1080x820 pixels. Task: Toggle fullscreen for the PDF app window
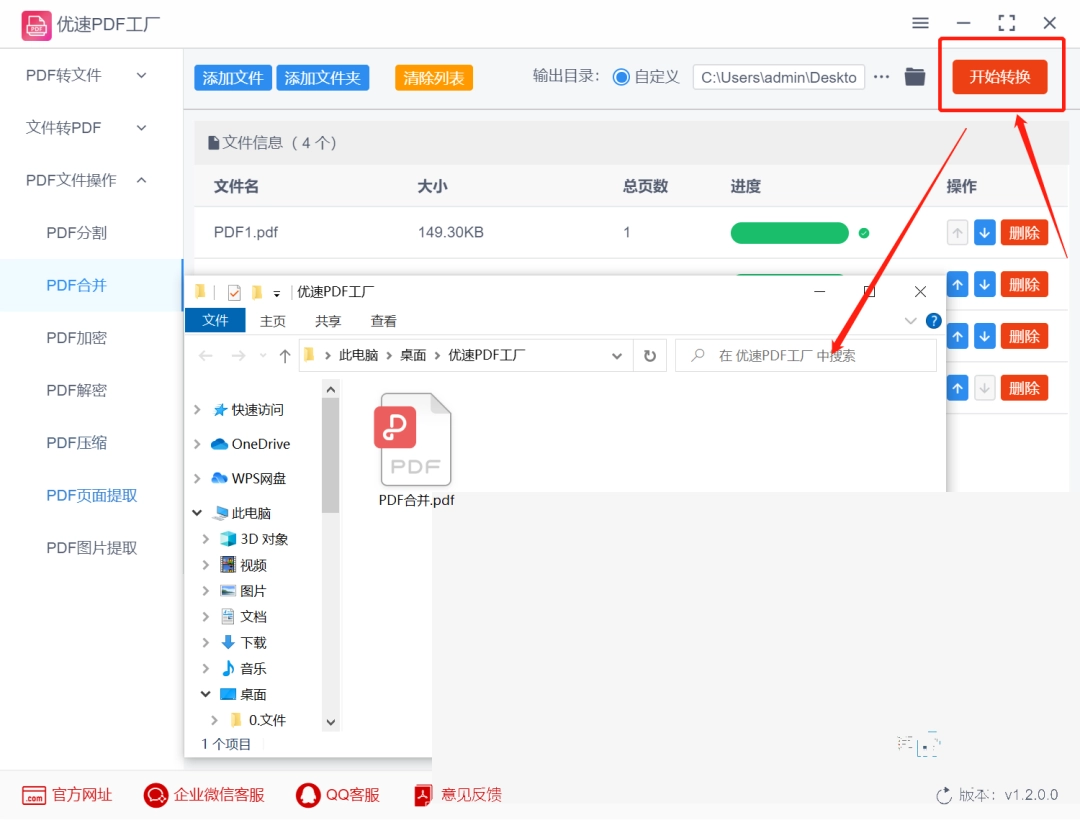[x=1006, y=23]
